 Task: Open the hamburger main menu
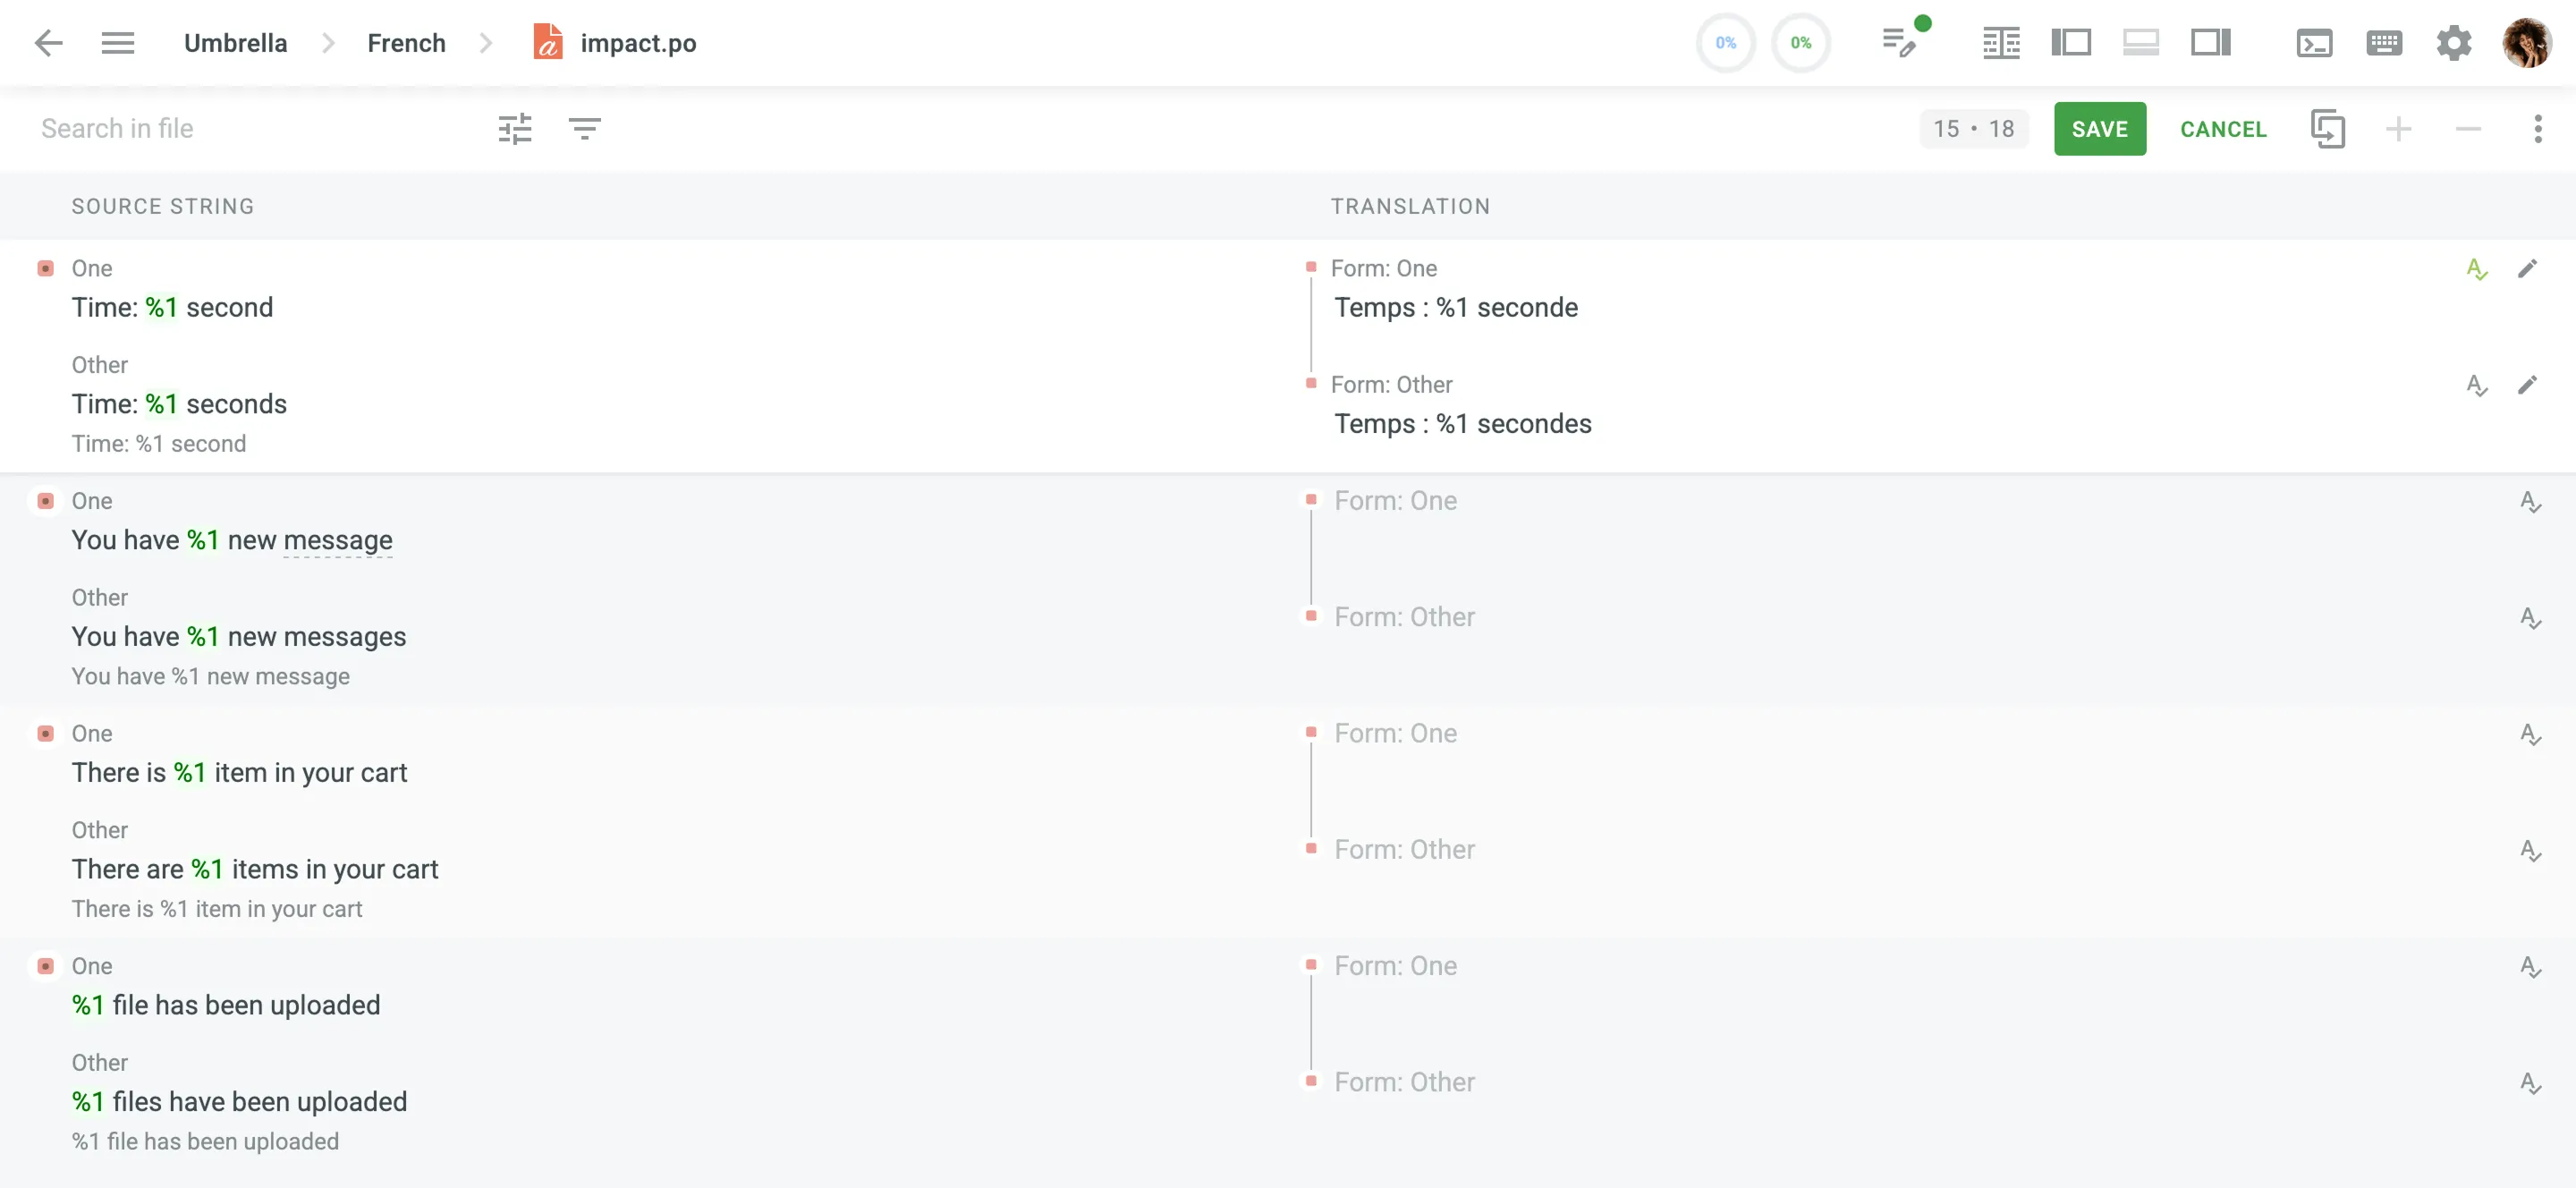click(117, 43)
